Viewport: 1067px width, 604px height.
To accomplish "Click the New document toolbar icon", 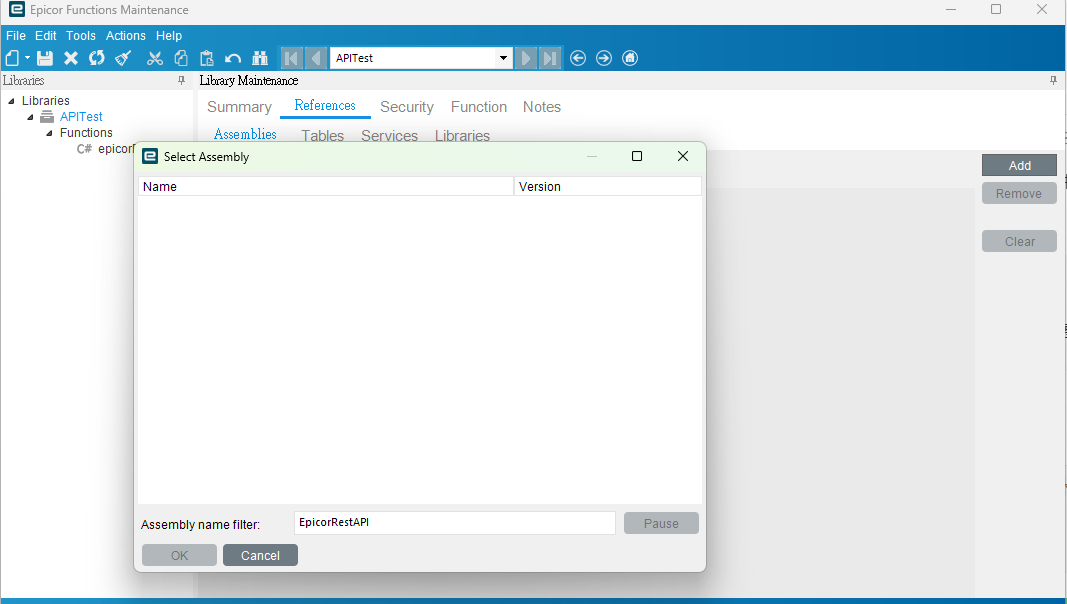I will pyautogui.click(x=12, y=58).
